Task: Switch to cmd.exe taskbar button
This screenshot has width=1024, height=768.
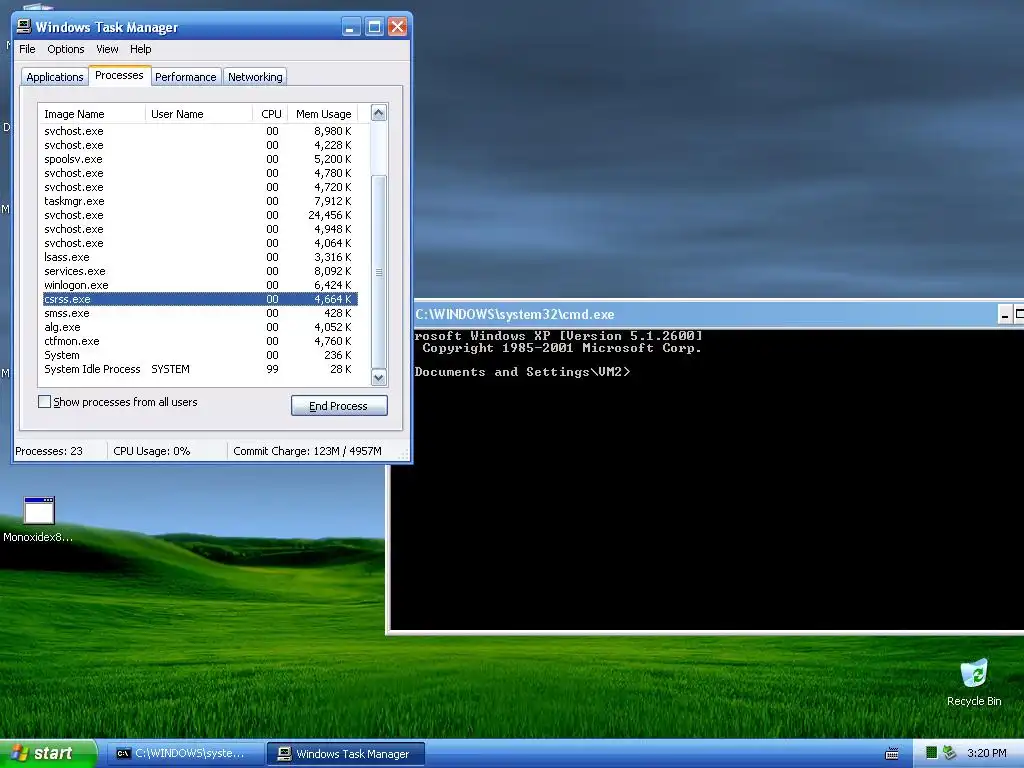Action: coord(185,754)
